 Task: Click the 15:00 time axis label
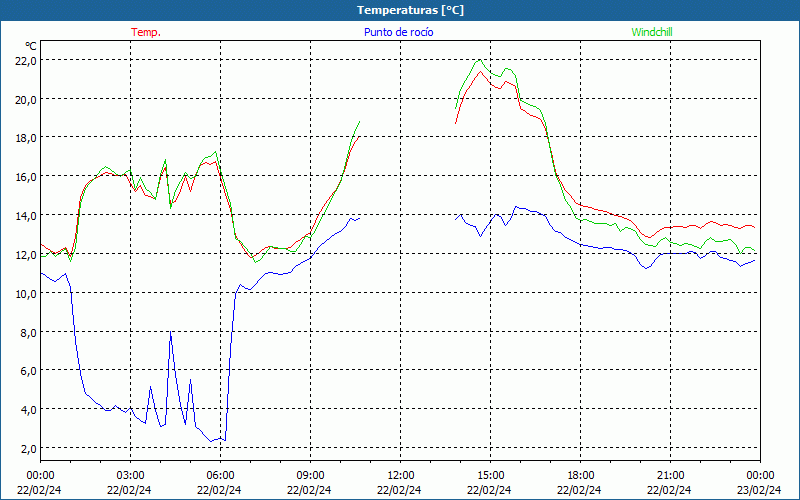pyautogui.click(x=490, y=476)
